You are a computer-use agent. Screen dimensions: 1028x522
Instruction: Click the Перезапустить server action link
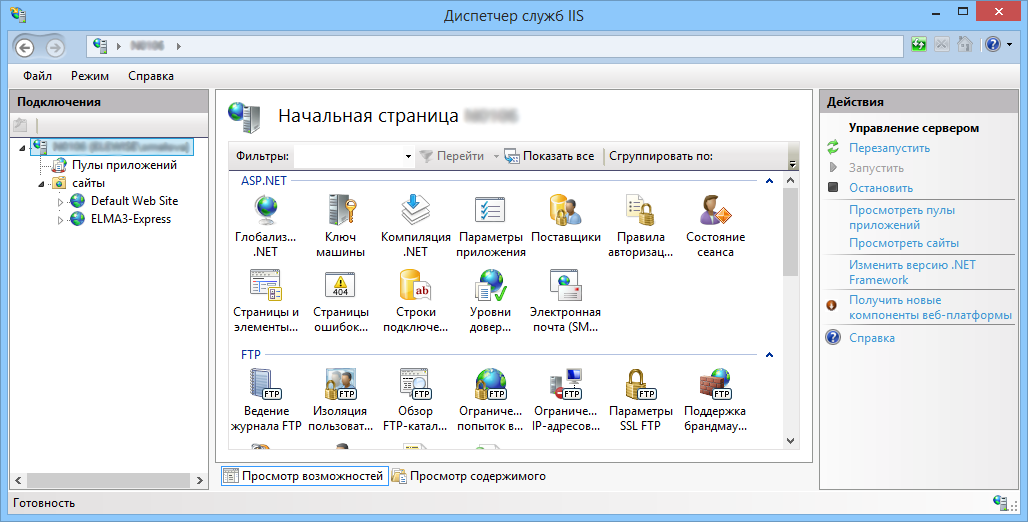[x=889, y=148]
